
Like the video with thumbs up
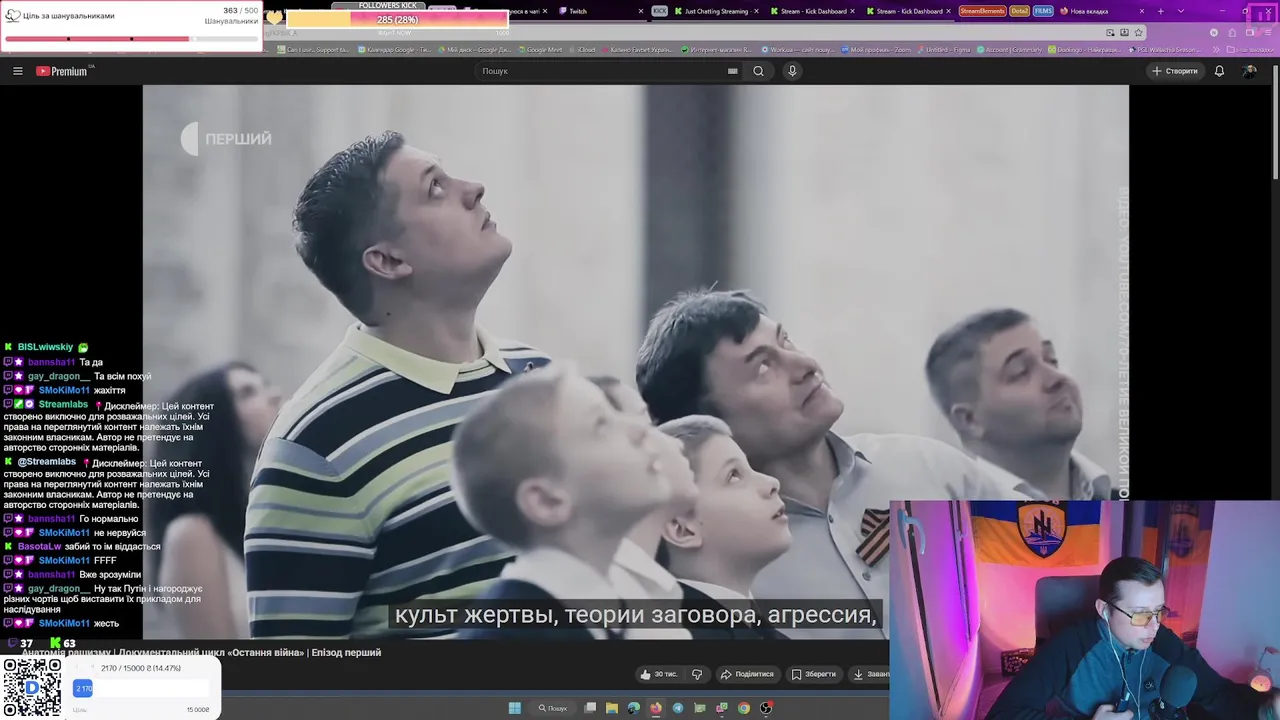[x=659, y=674]
